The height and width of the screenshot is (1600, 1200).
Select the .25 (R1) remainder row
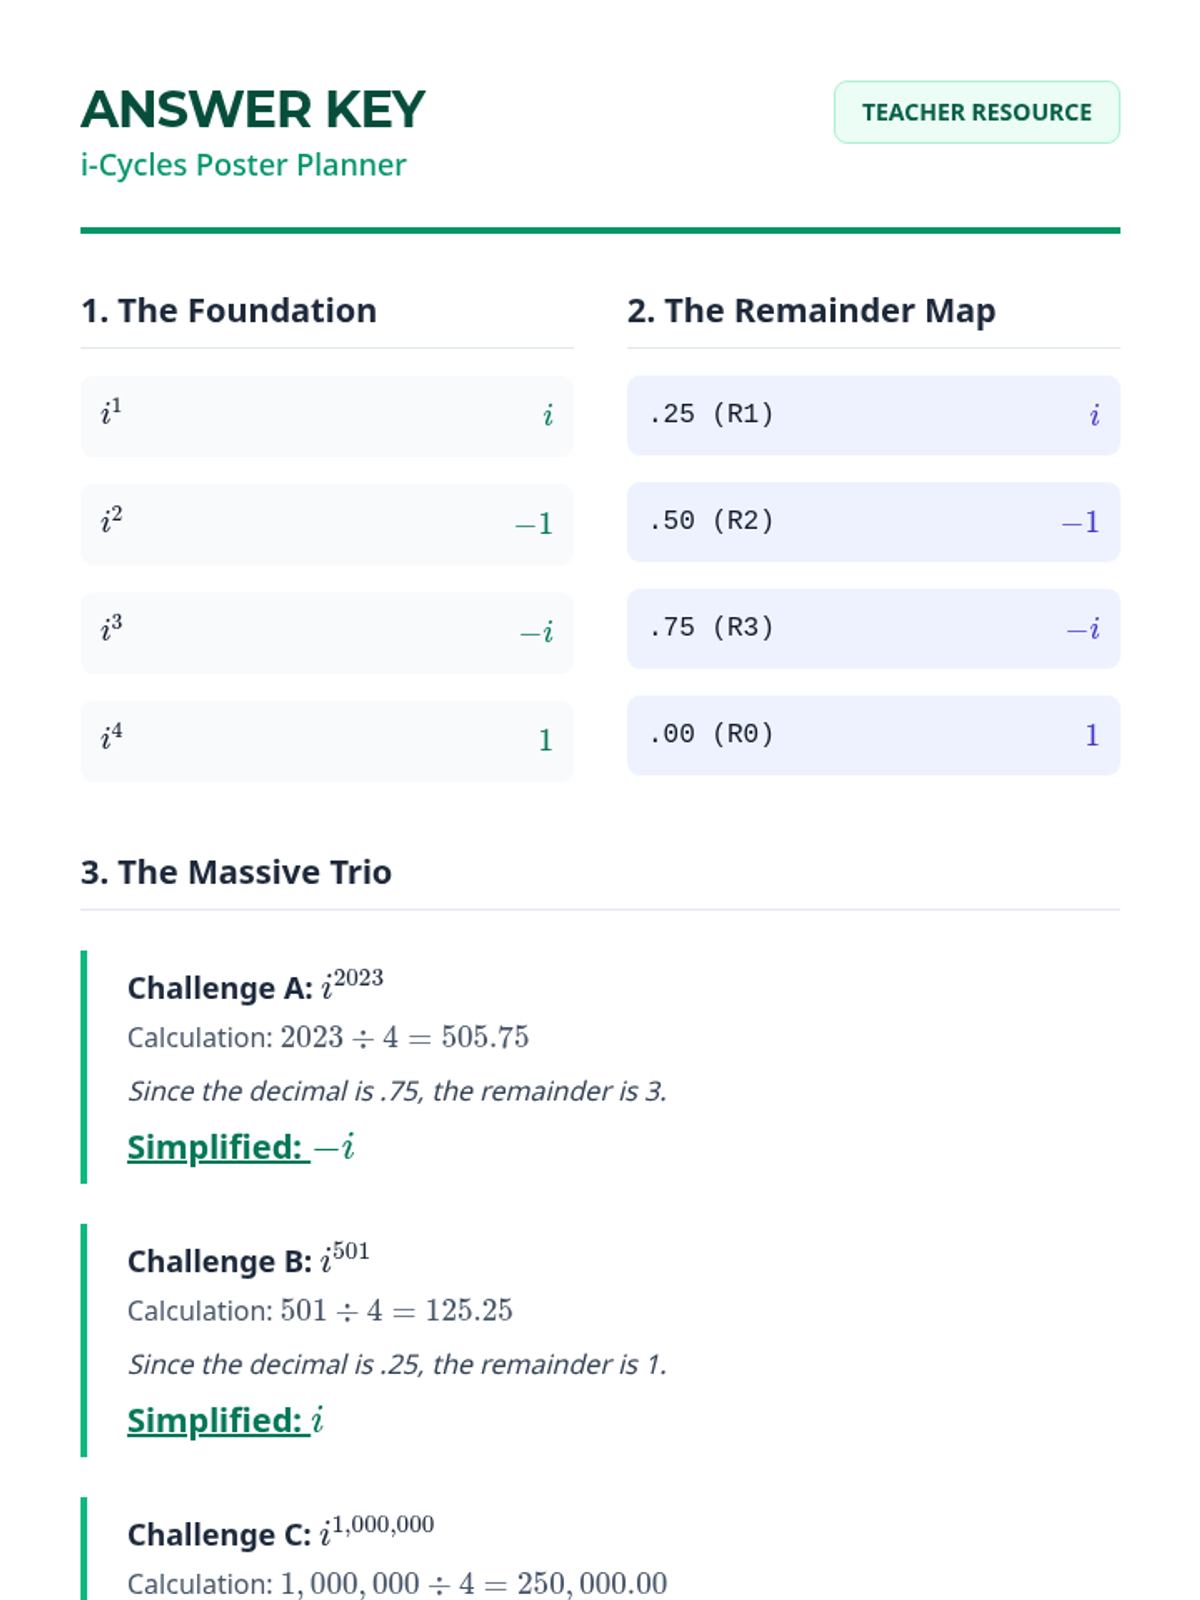[x=872, y=415]
